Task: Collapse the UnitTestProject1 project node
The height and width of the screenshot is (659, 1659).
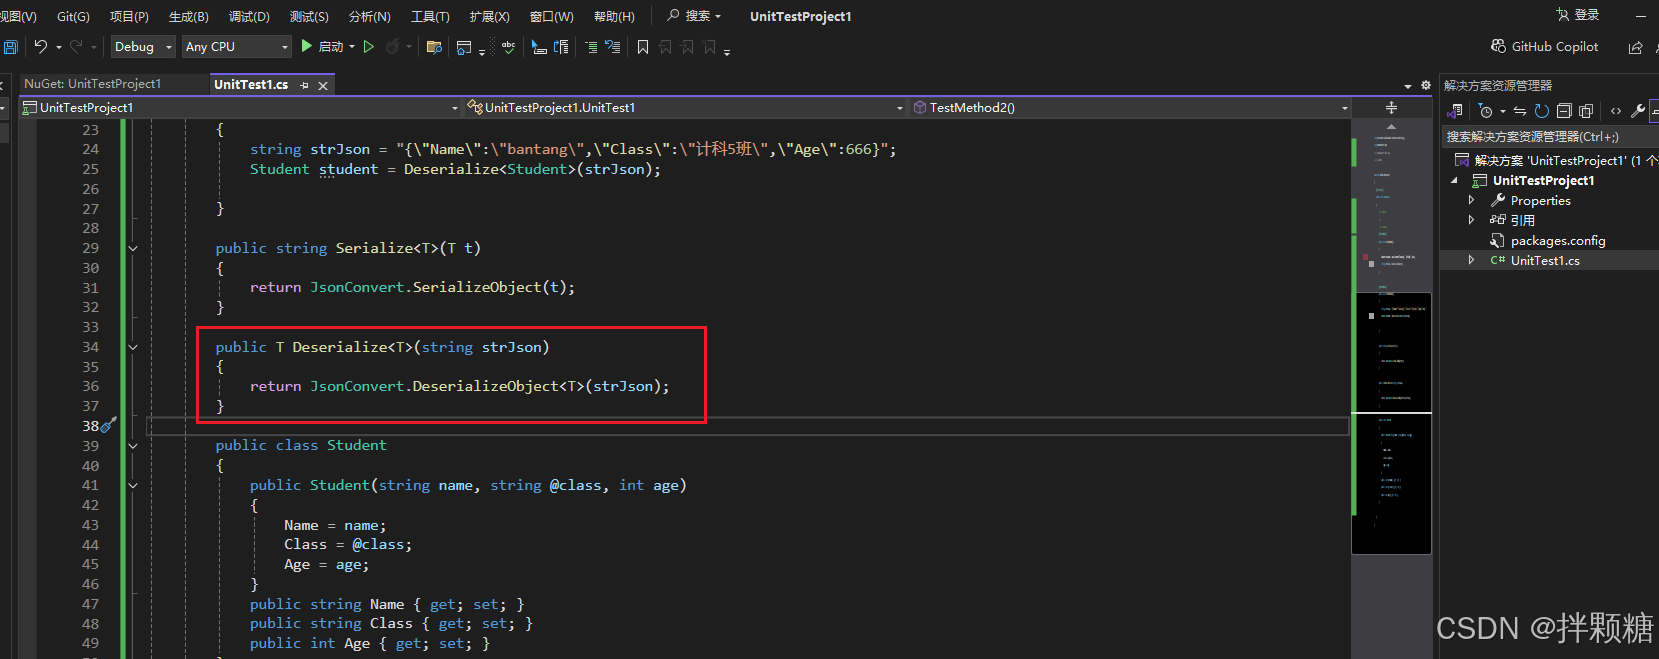Action: (x=1454, y=181)
